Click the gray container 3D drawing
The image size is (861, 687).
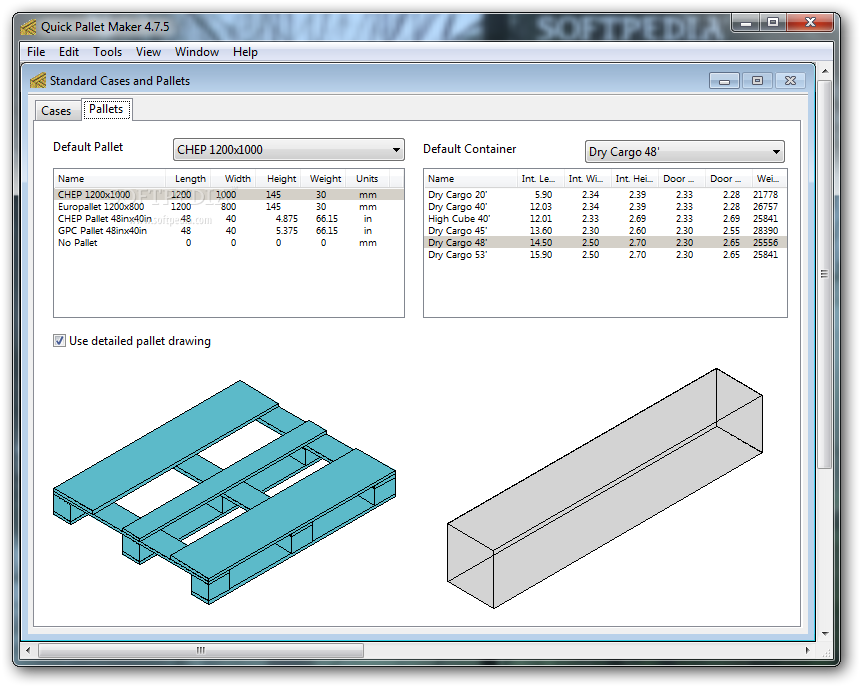(x=605, y=489)
